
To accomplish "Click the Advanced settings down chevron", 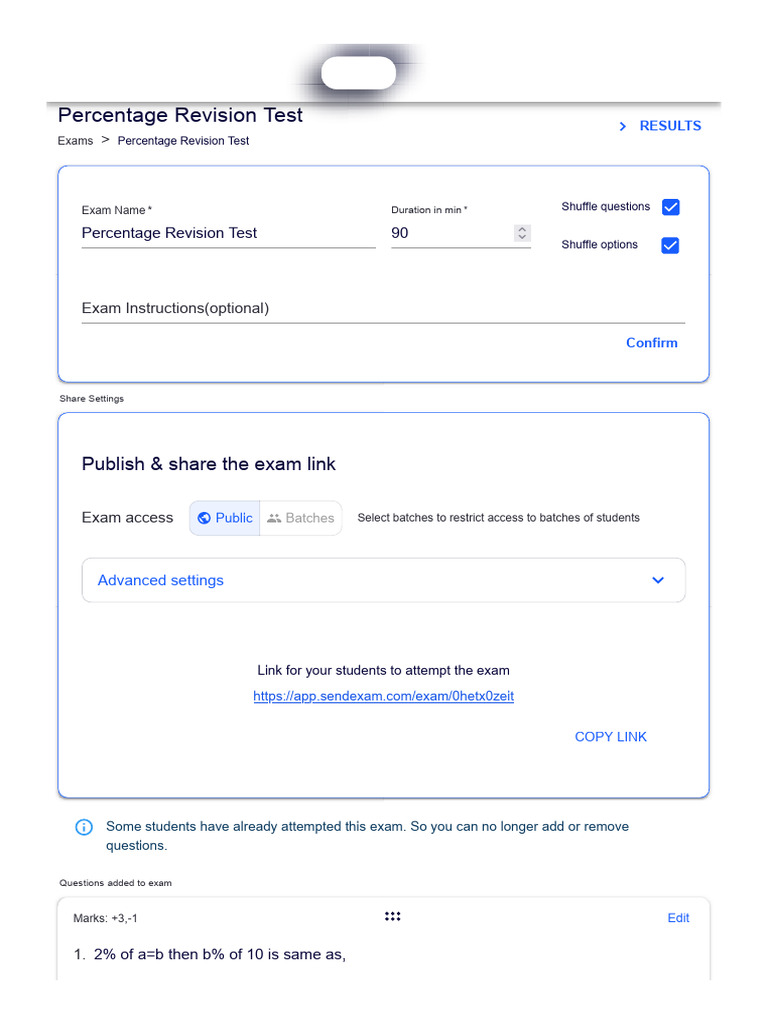I will [658, 580].
